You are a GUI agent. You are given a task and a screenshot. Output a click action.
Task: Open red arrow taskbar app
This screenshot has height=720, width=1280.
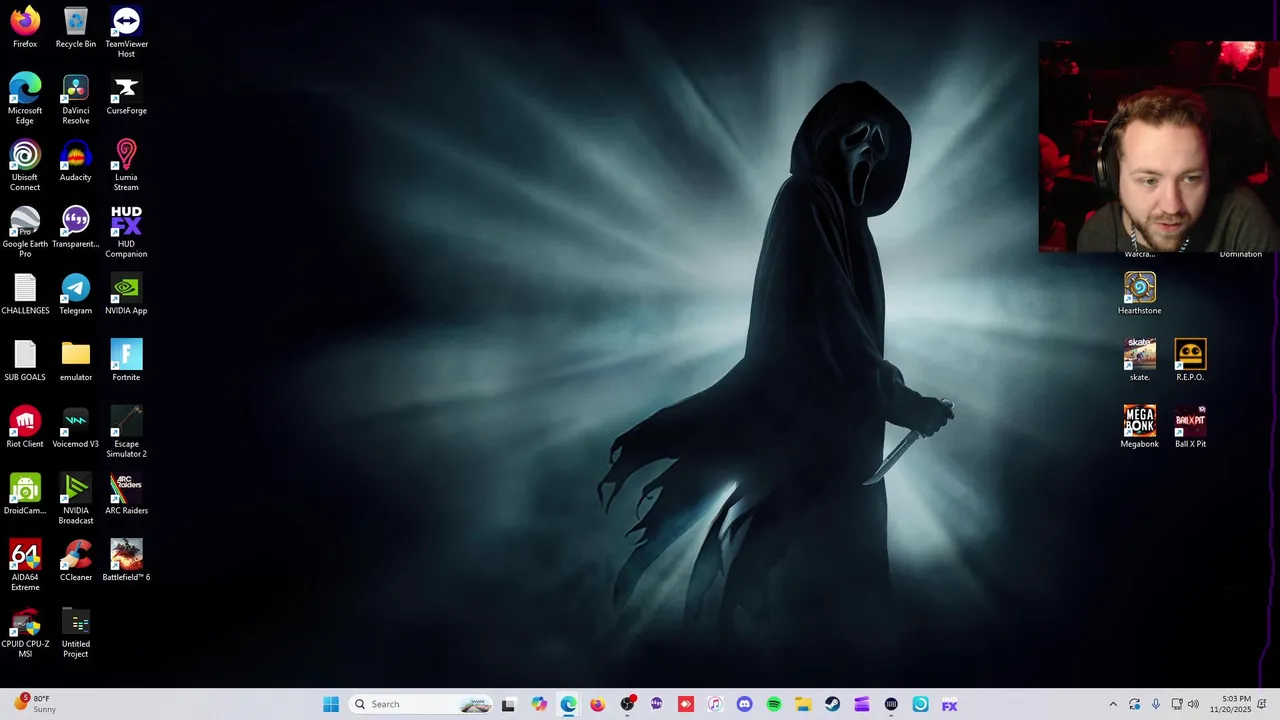[x=685, y=704]
